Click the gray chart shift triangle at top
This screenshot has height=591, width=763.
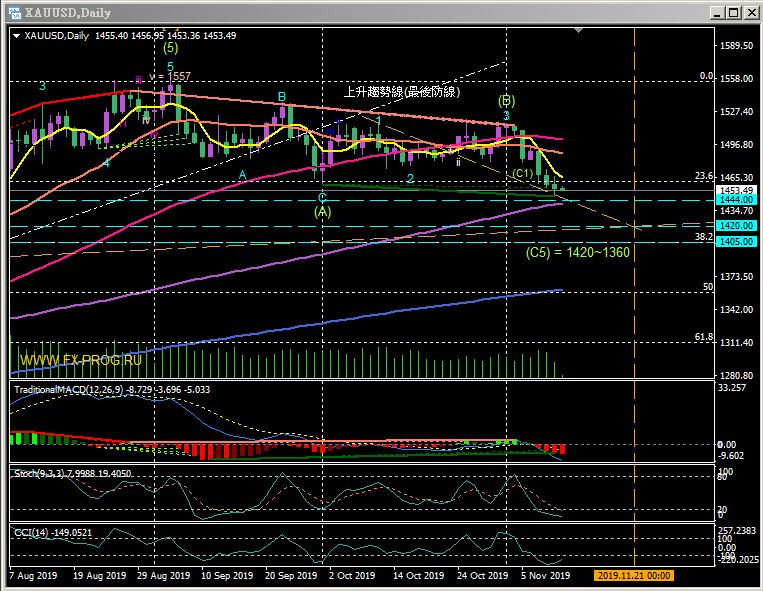(x=577, y=32)
